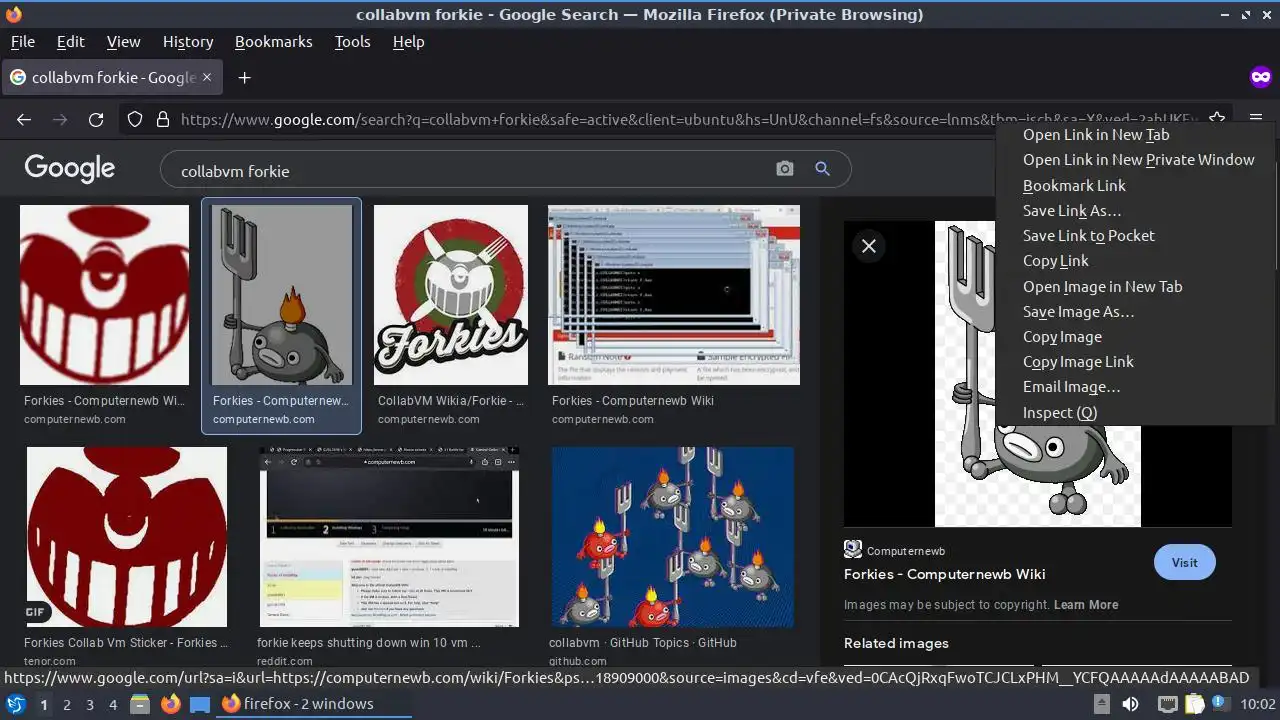Open the Help menu
This screenshot has height=720, width=1280.
408,42
